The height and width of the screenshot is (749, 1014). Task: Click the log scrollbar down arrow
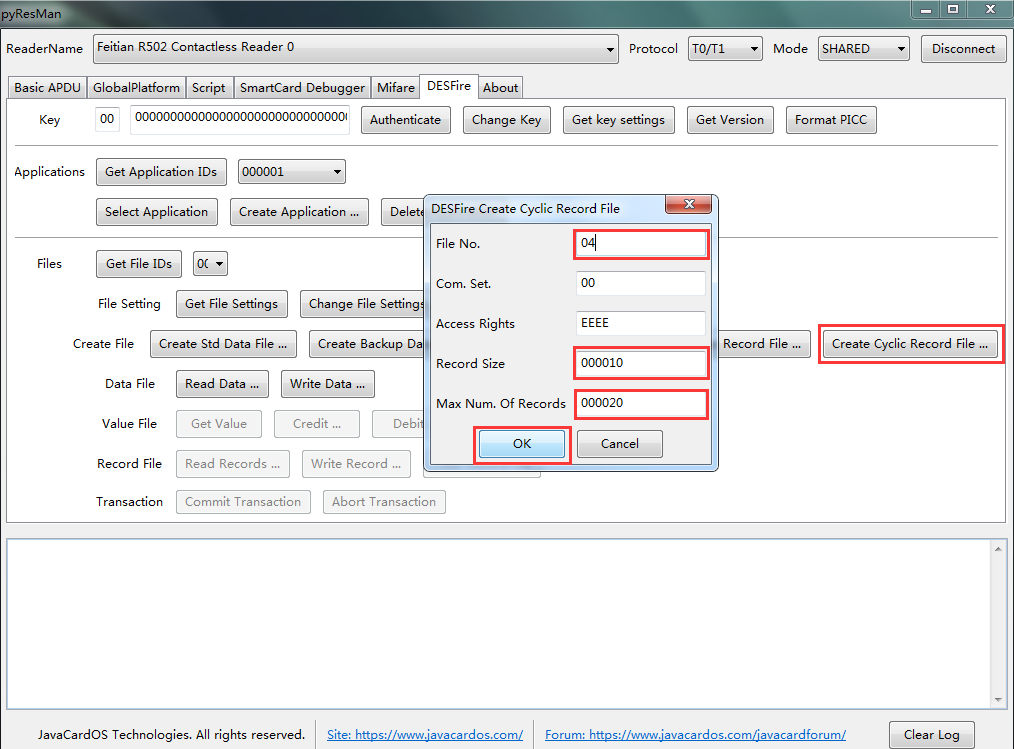(998, 700)
